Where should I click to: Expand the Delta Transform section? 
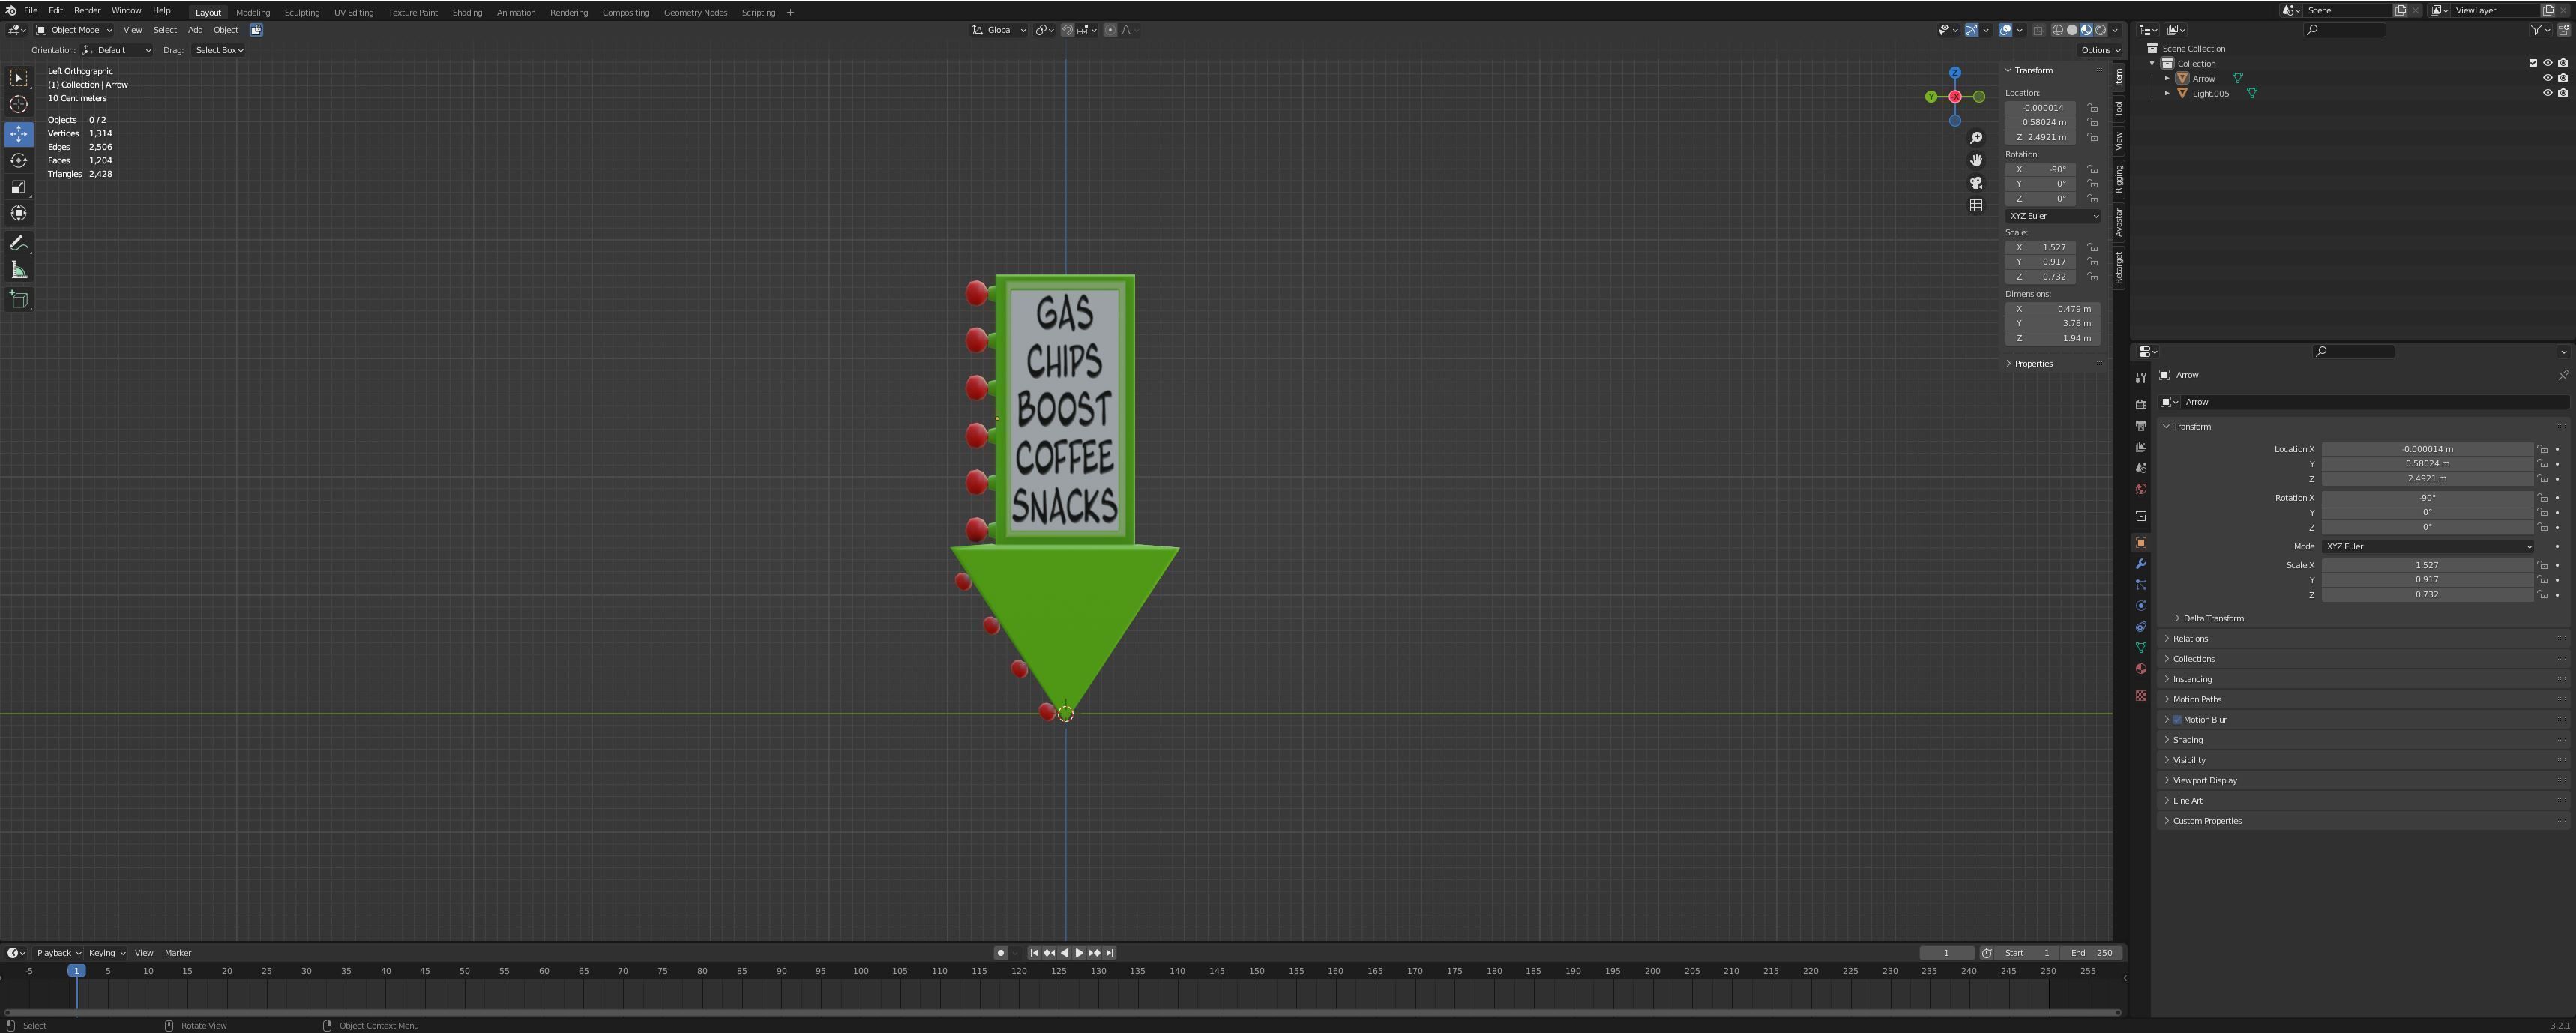[2212, 619]
